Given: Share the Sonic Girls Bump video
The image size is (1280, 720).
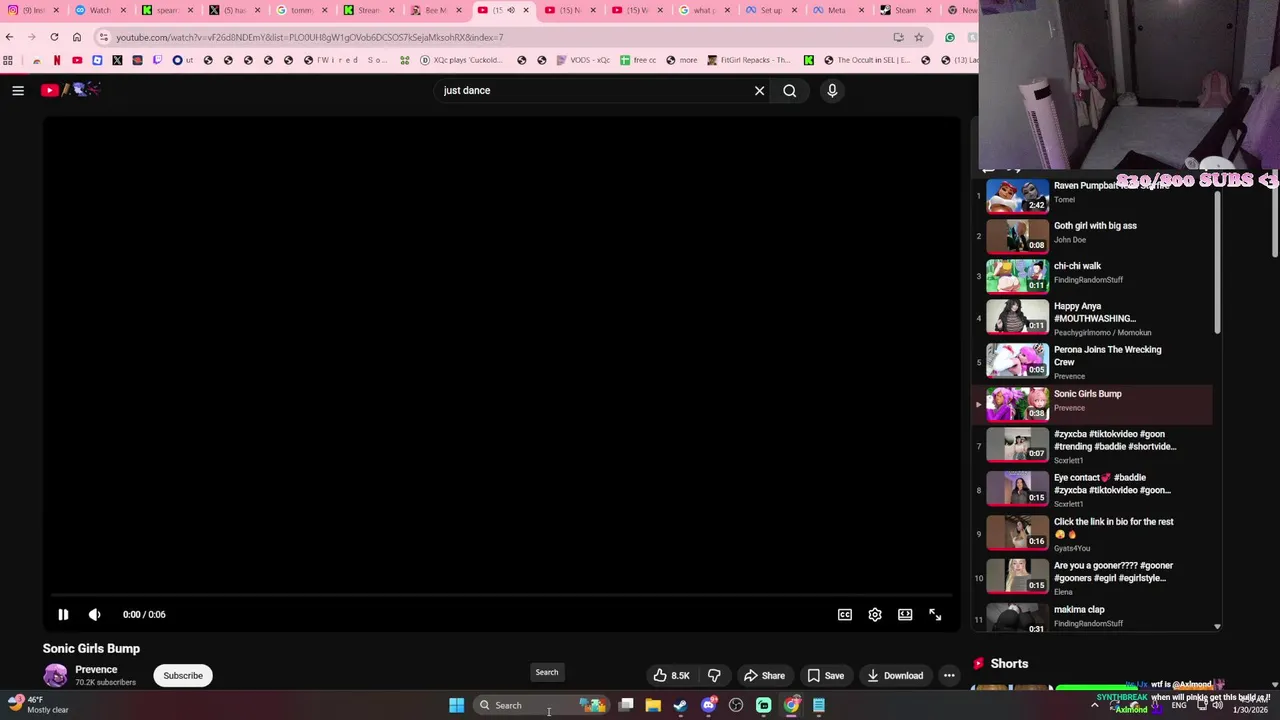Looking at the screenshot, I should click(764, 675).
